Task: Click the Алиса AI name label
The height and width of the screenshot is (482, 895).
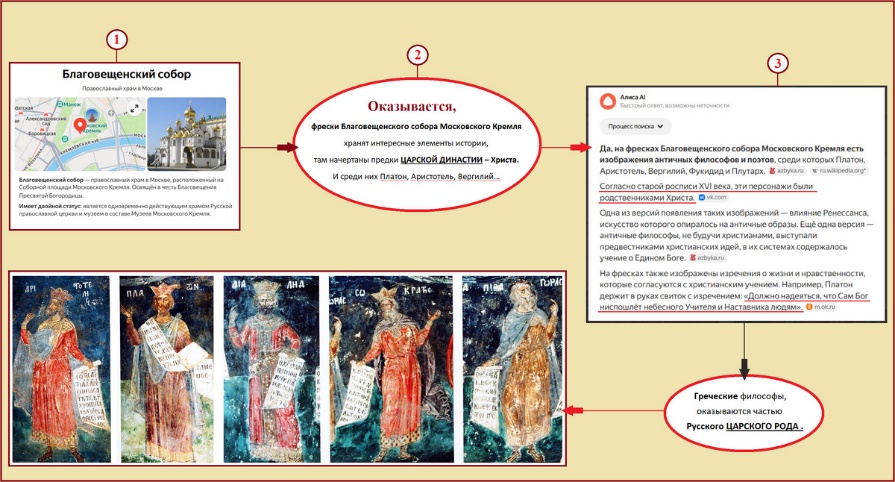Action: [x=632, y=97]
